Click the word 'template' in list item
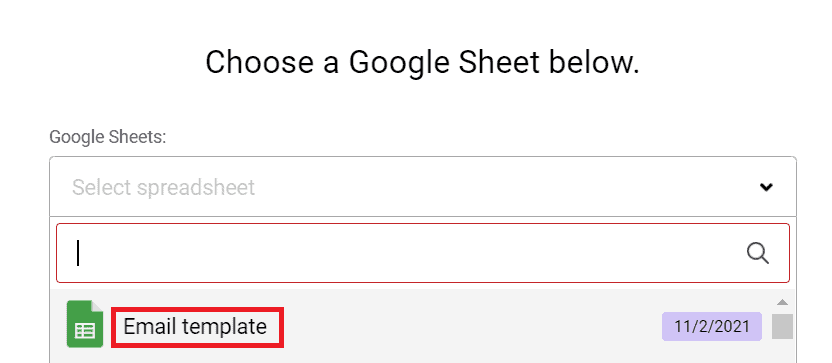This screenshot has height=363, width=832. 223,328
